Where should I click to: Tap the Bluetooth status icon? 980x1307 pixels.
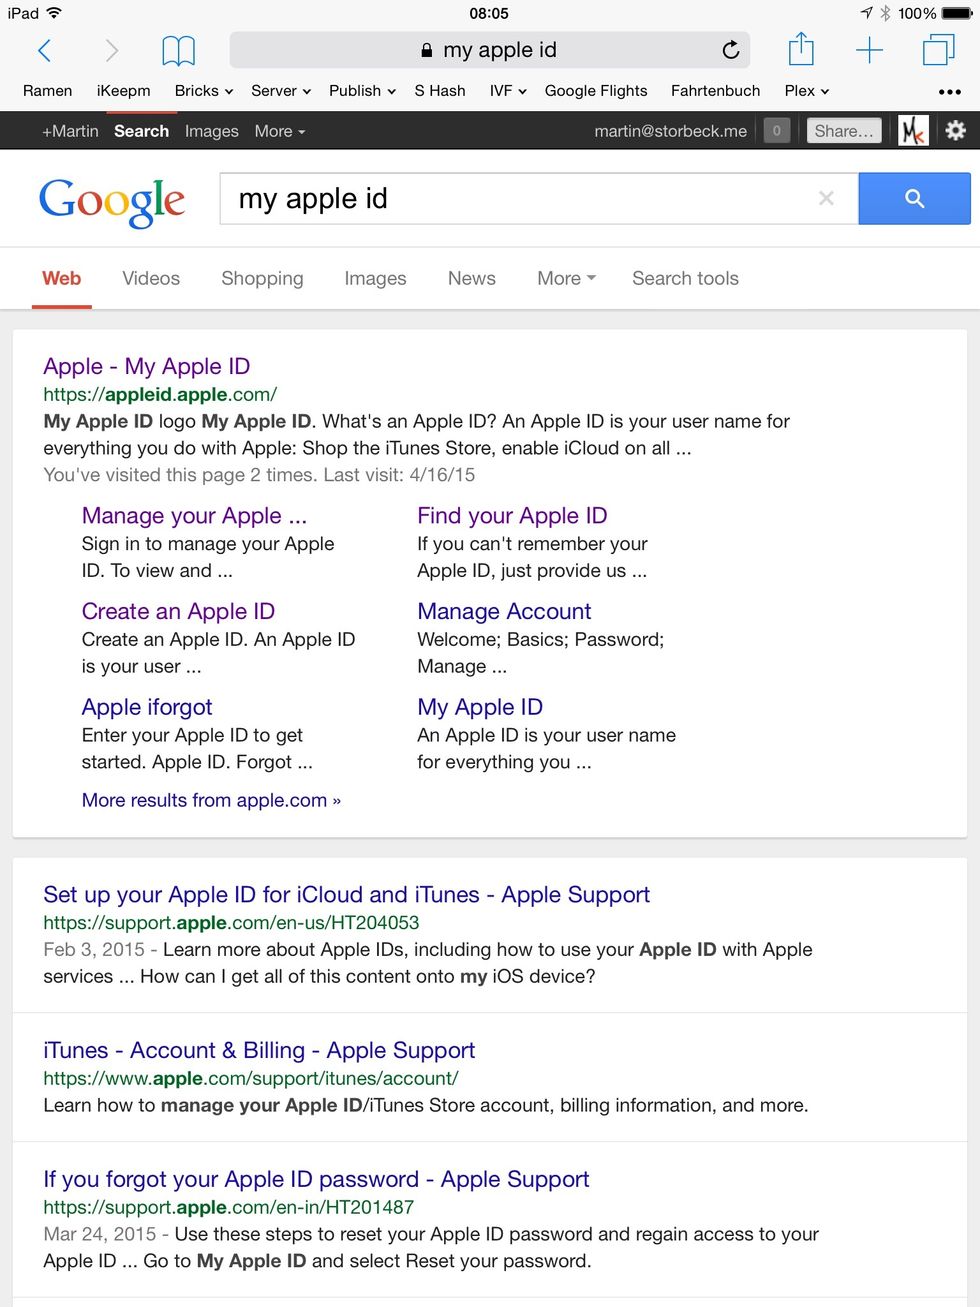coord(885,13)
